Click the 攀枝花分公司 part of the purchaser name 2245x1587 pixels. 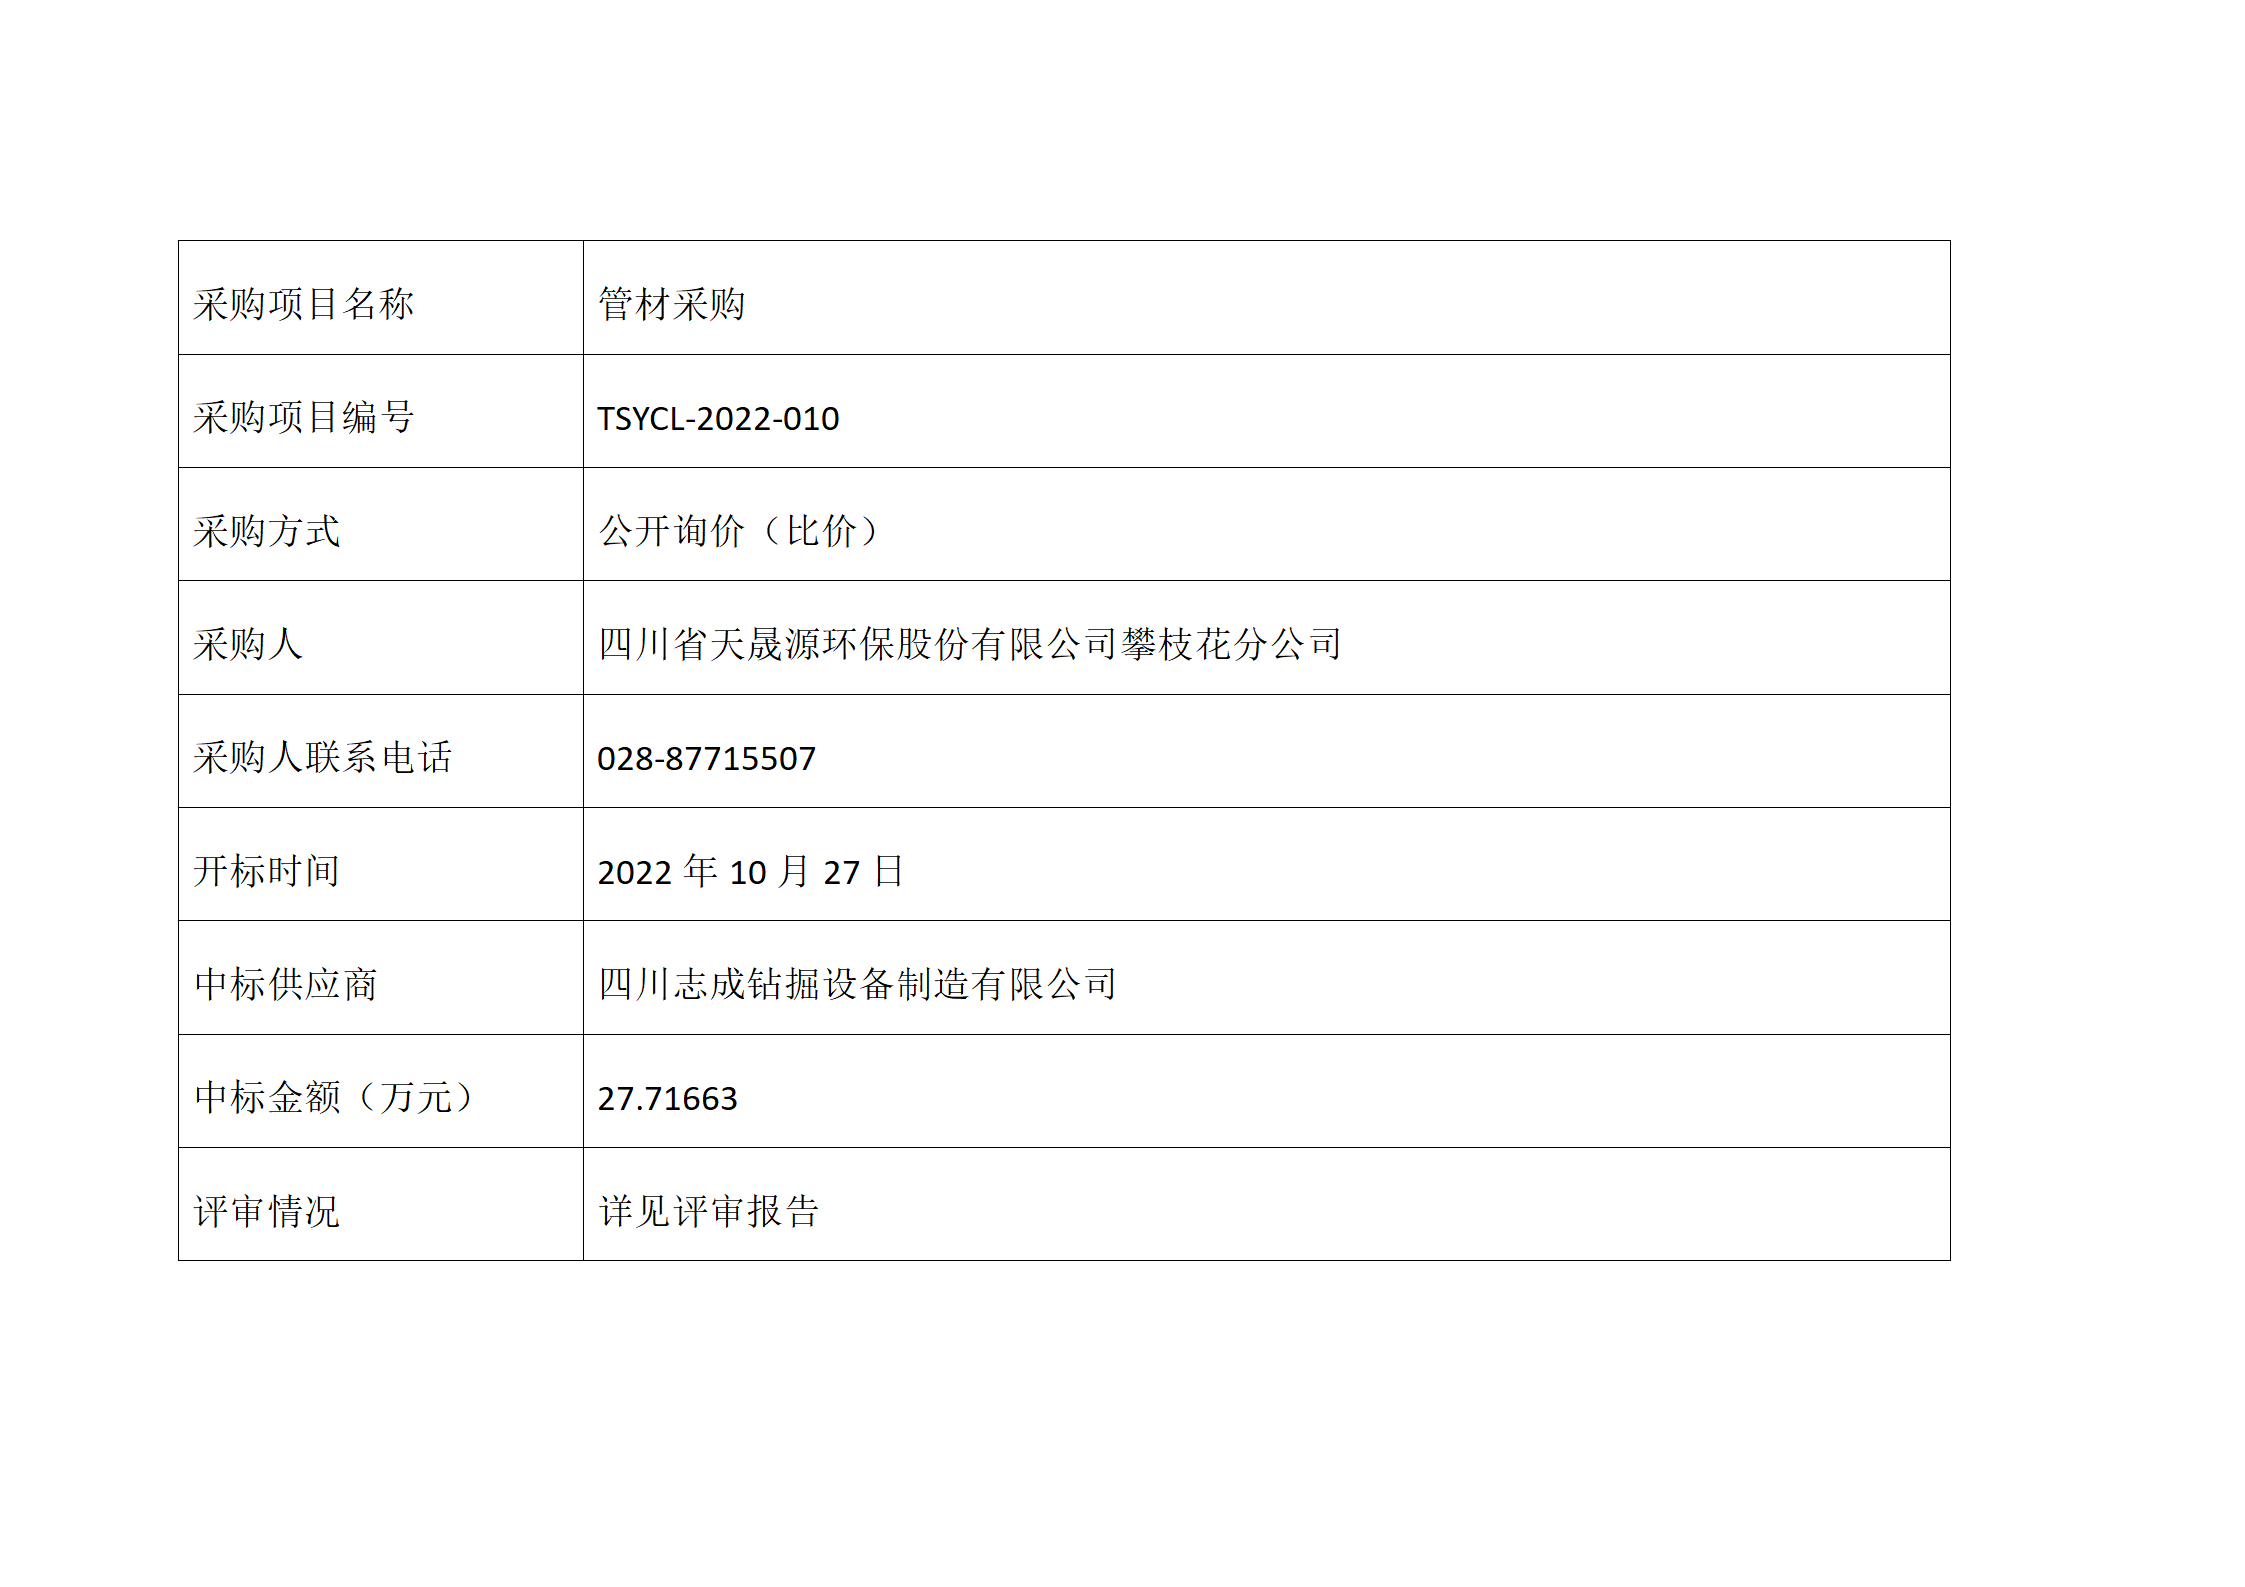pos(1231,644)
